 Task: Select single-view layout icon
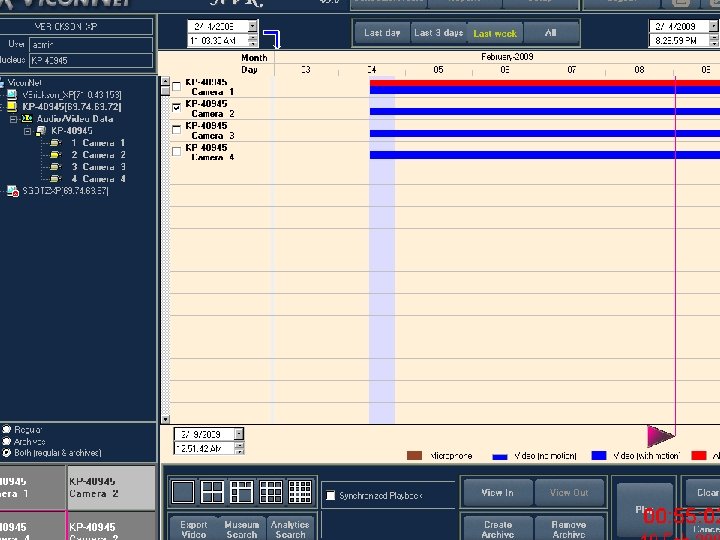183,492
